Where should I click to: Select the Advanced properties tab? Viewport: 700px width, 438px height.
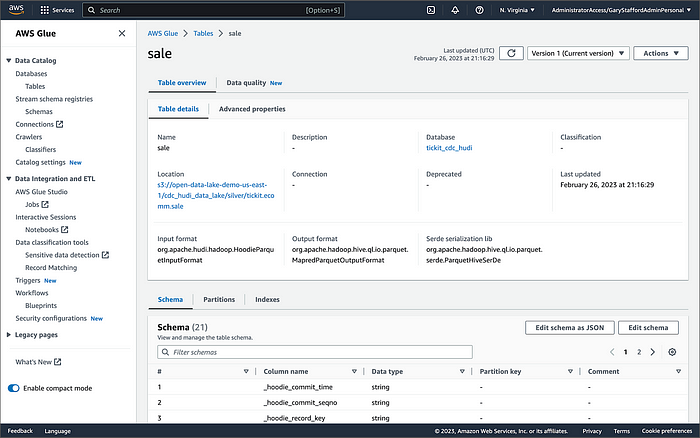pos(252,109)
